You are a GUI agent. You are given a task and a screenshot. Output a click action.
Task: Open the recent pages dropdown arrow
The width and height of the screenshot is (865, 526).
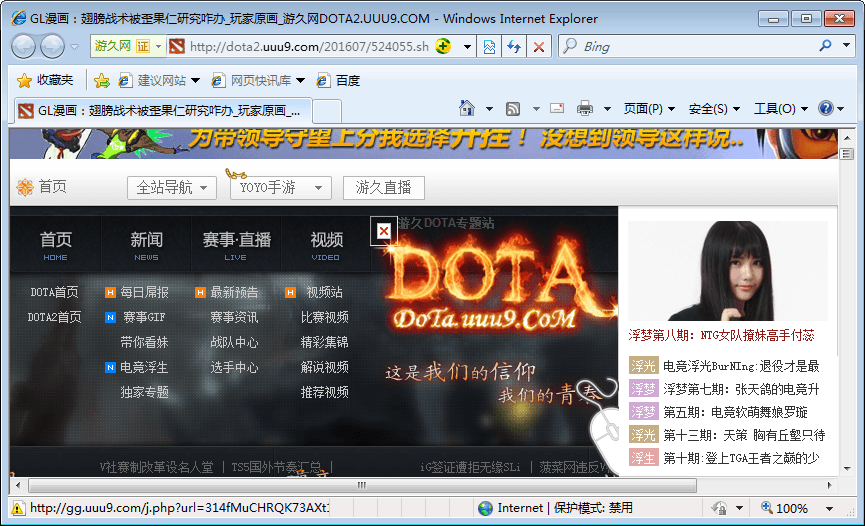pos(74,47)
